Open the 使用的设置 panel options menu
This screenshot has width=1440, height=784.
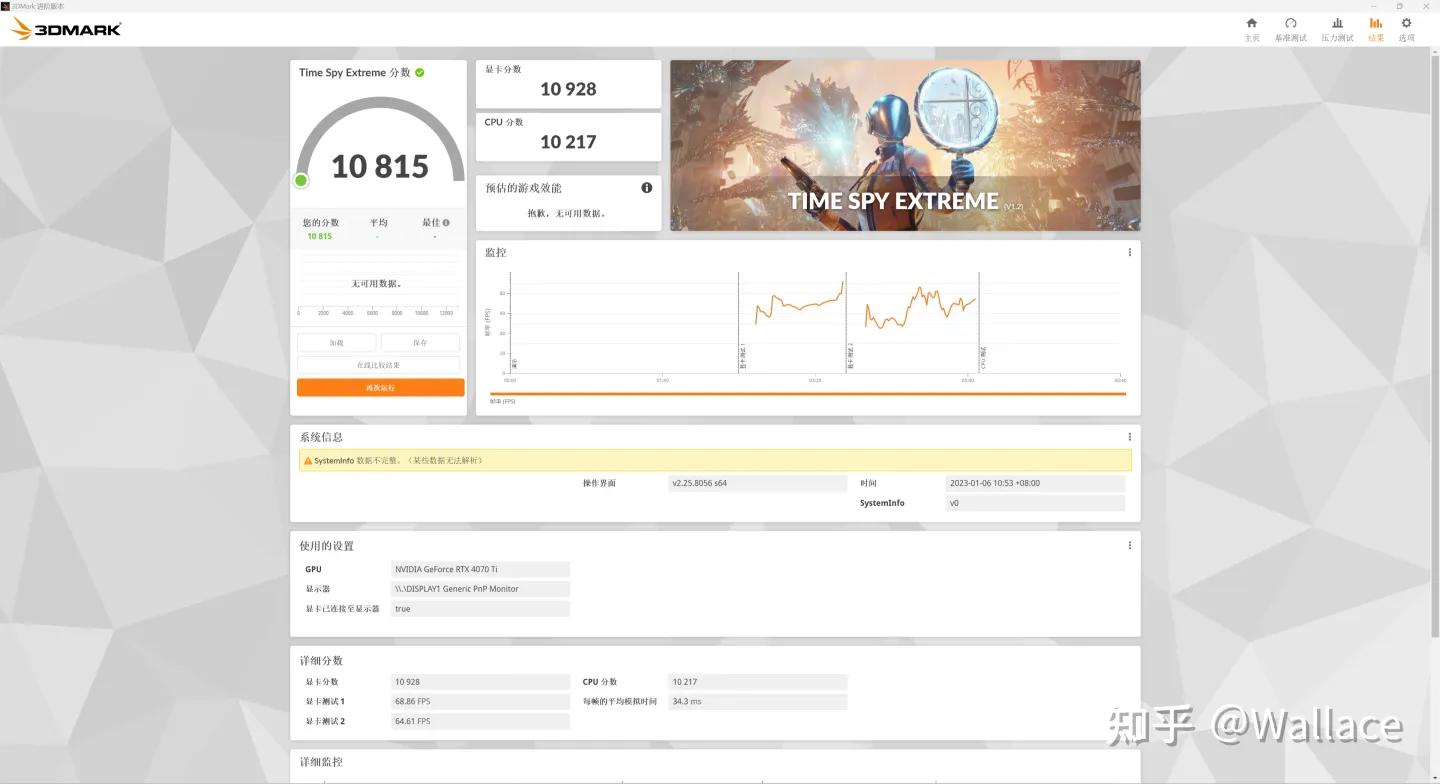pyautogui.click(x=1129, y=545)
